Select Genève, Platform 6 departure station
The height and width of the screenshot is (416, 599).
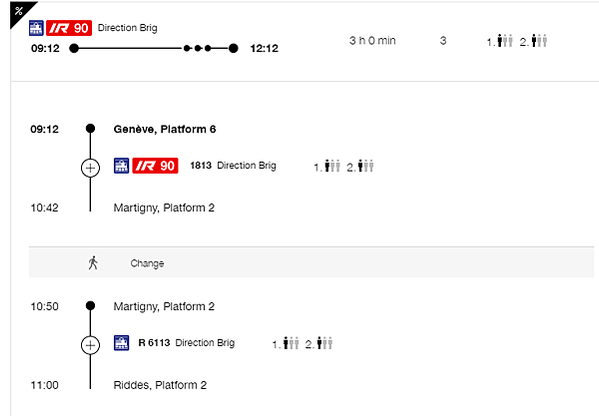(165, 129)
